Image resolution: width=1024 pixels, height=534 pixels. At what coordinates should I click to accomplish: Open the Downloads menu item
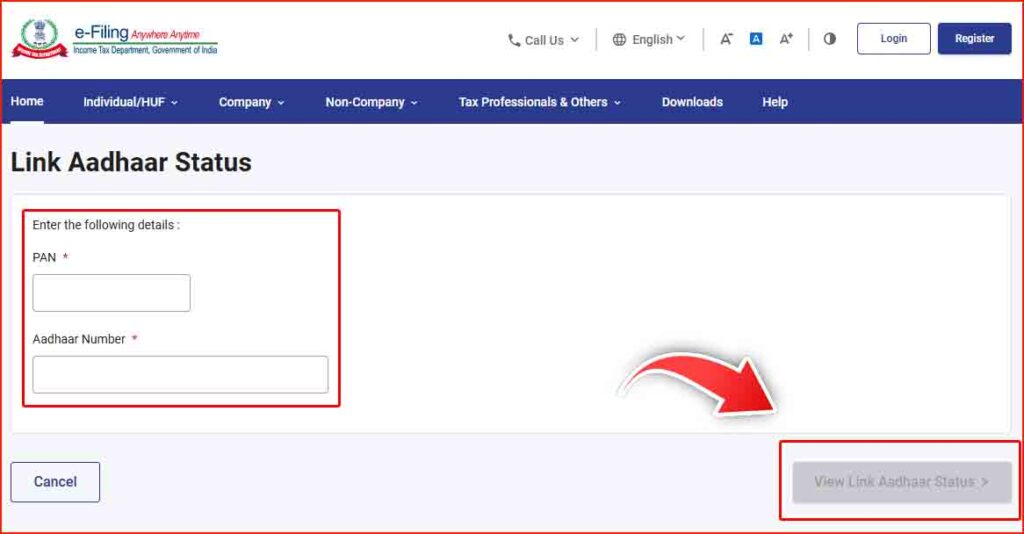pyautogui.click(x=692, y=102)
